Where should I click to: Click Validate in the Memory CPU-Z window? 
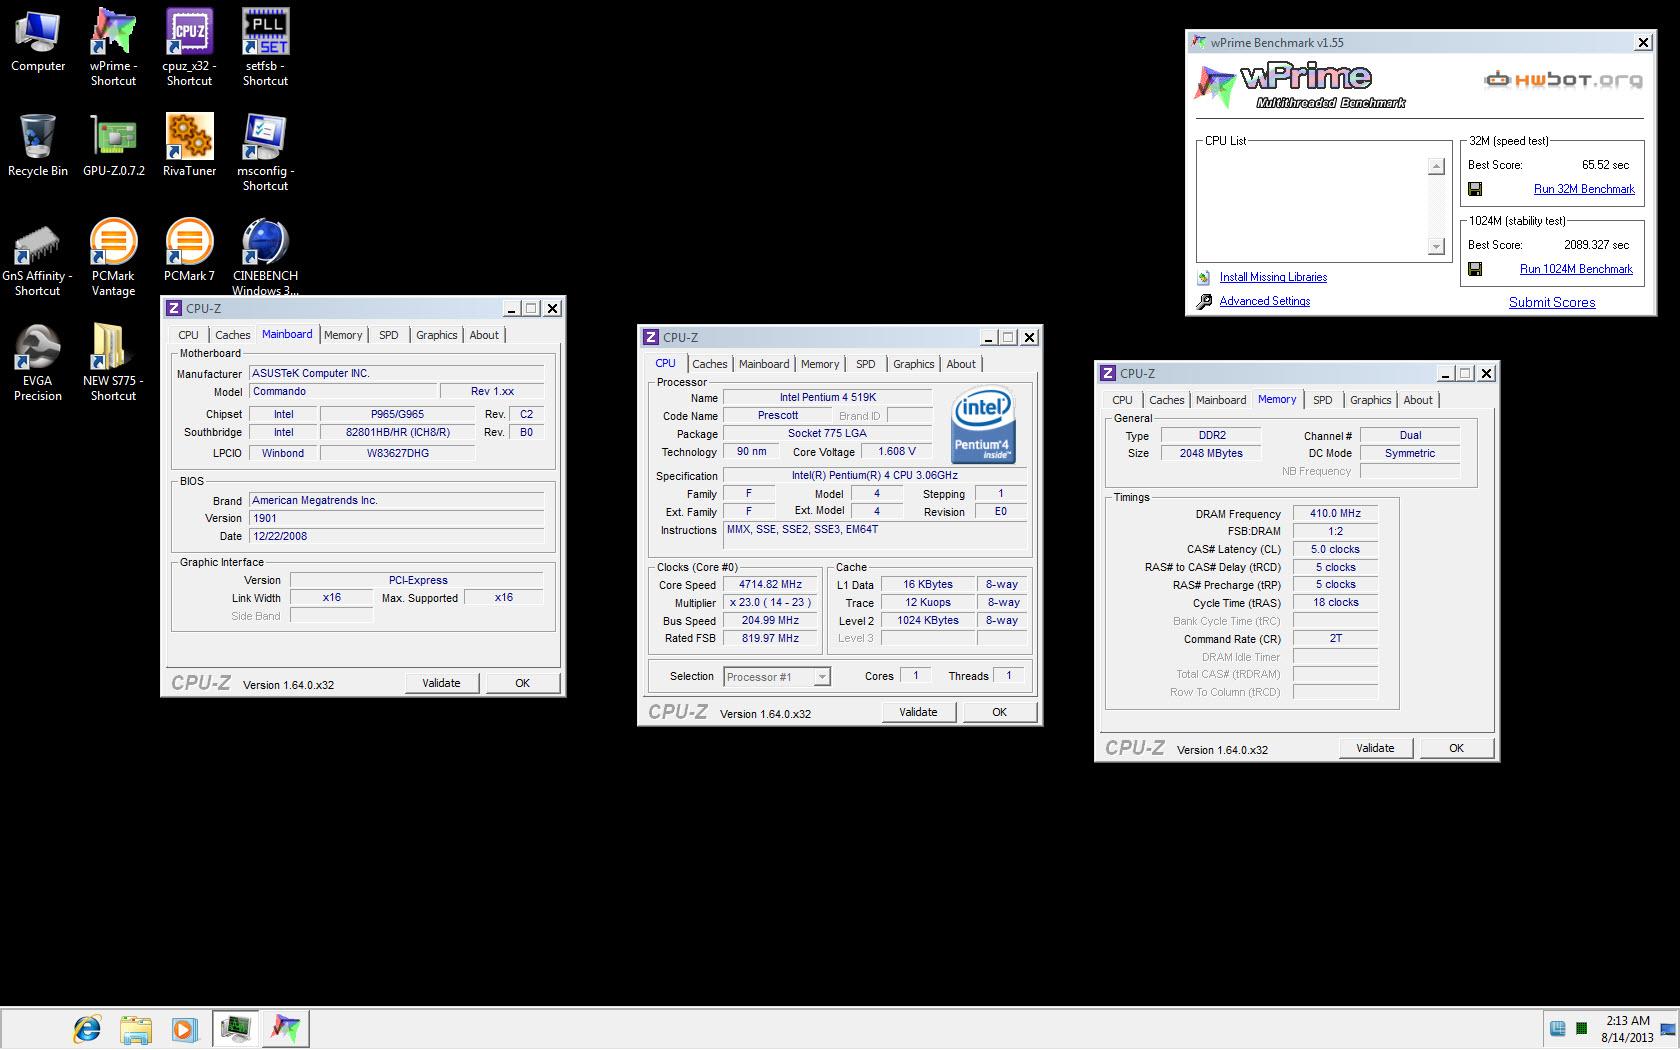point(1375,748)
